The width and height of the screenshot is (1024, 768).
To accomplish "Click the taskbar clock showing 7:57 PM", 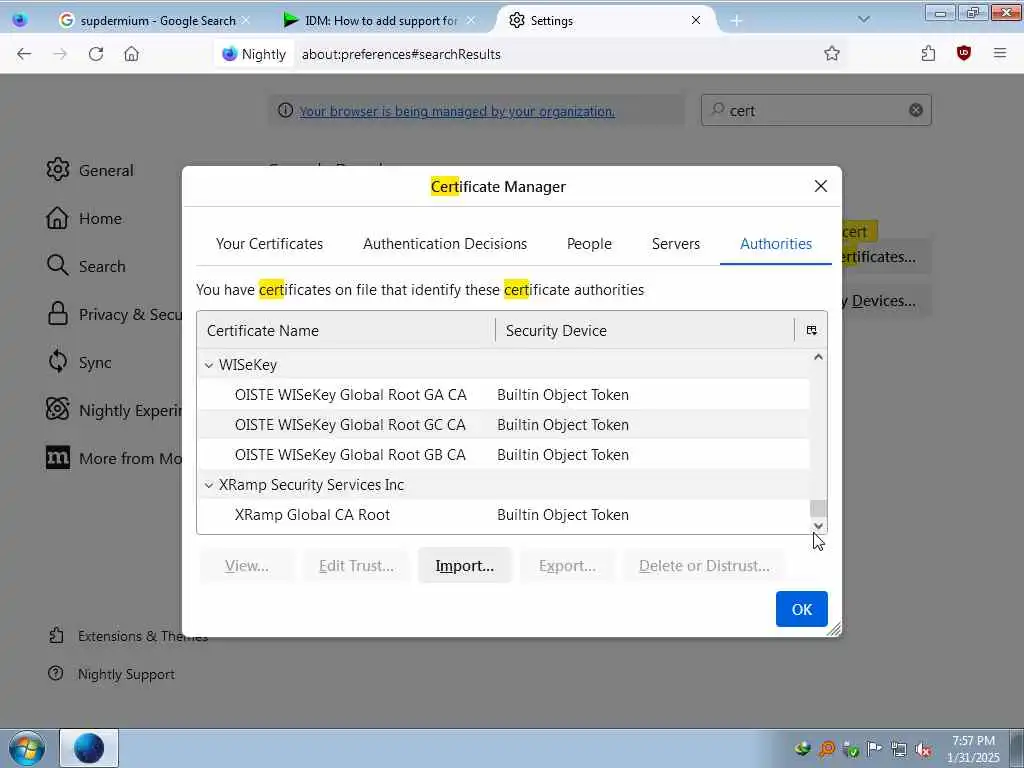I will (973, 749).
